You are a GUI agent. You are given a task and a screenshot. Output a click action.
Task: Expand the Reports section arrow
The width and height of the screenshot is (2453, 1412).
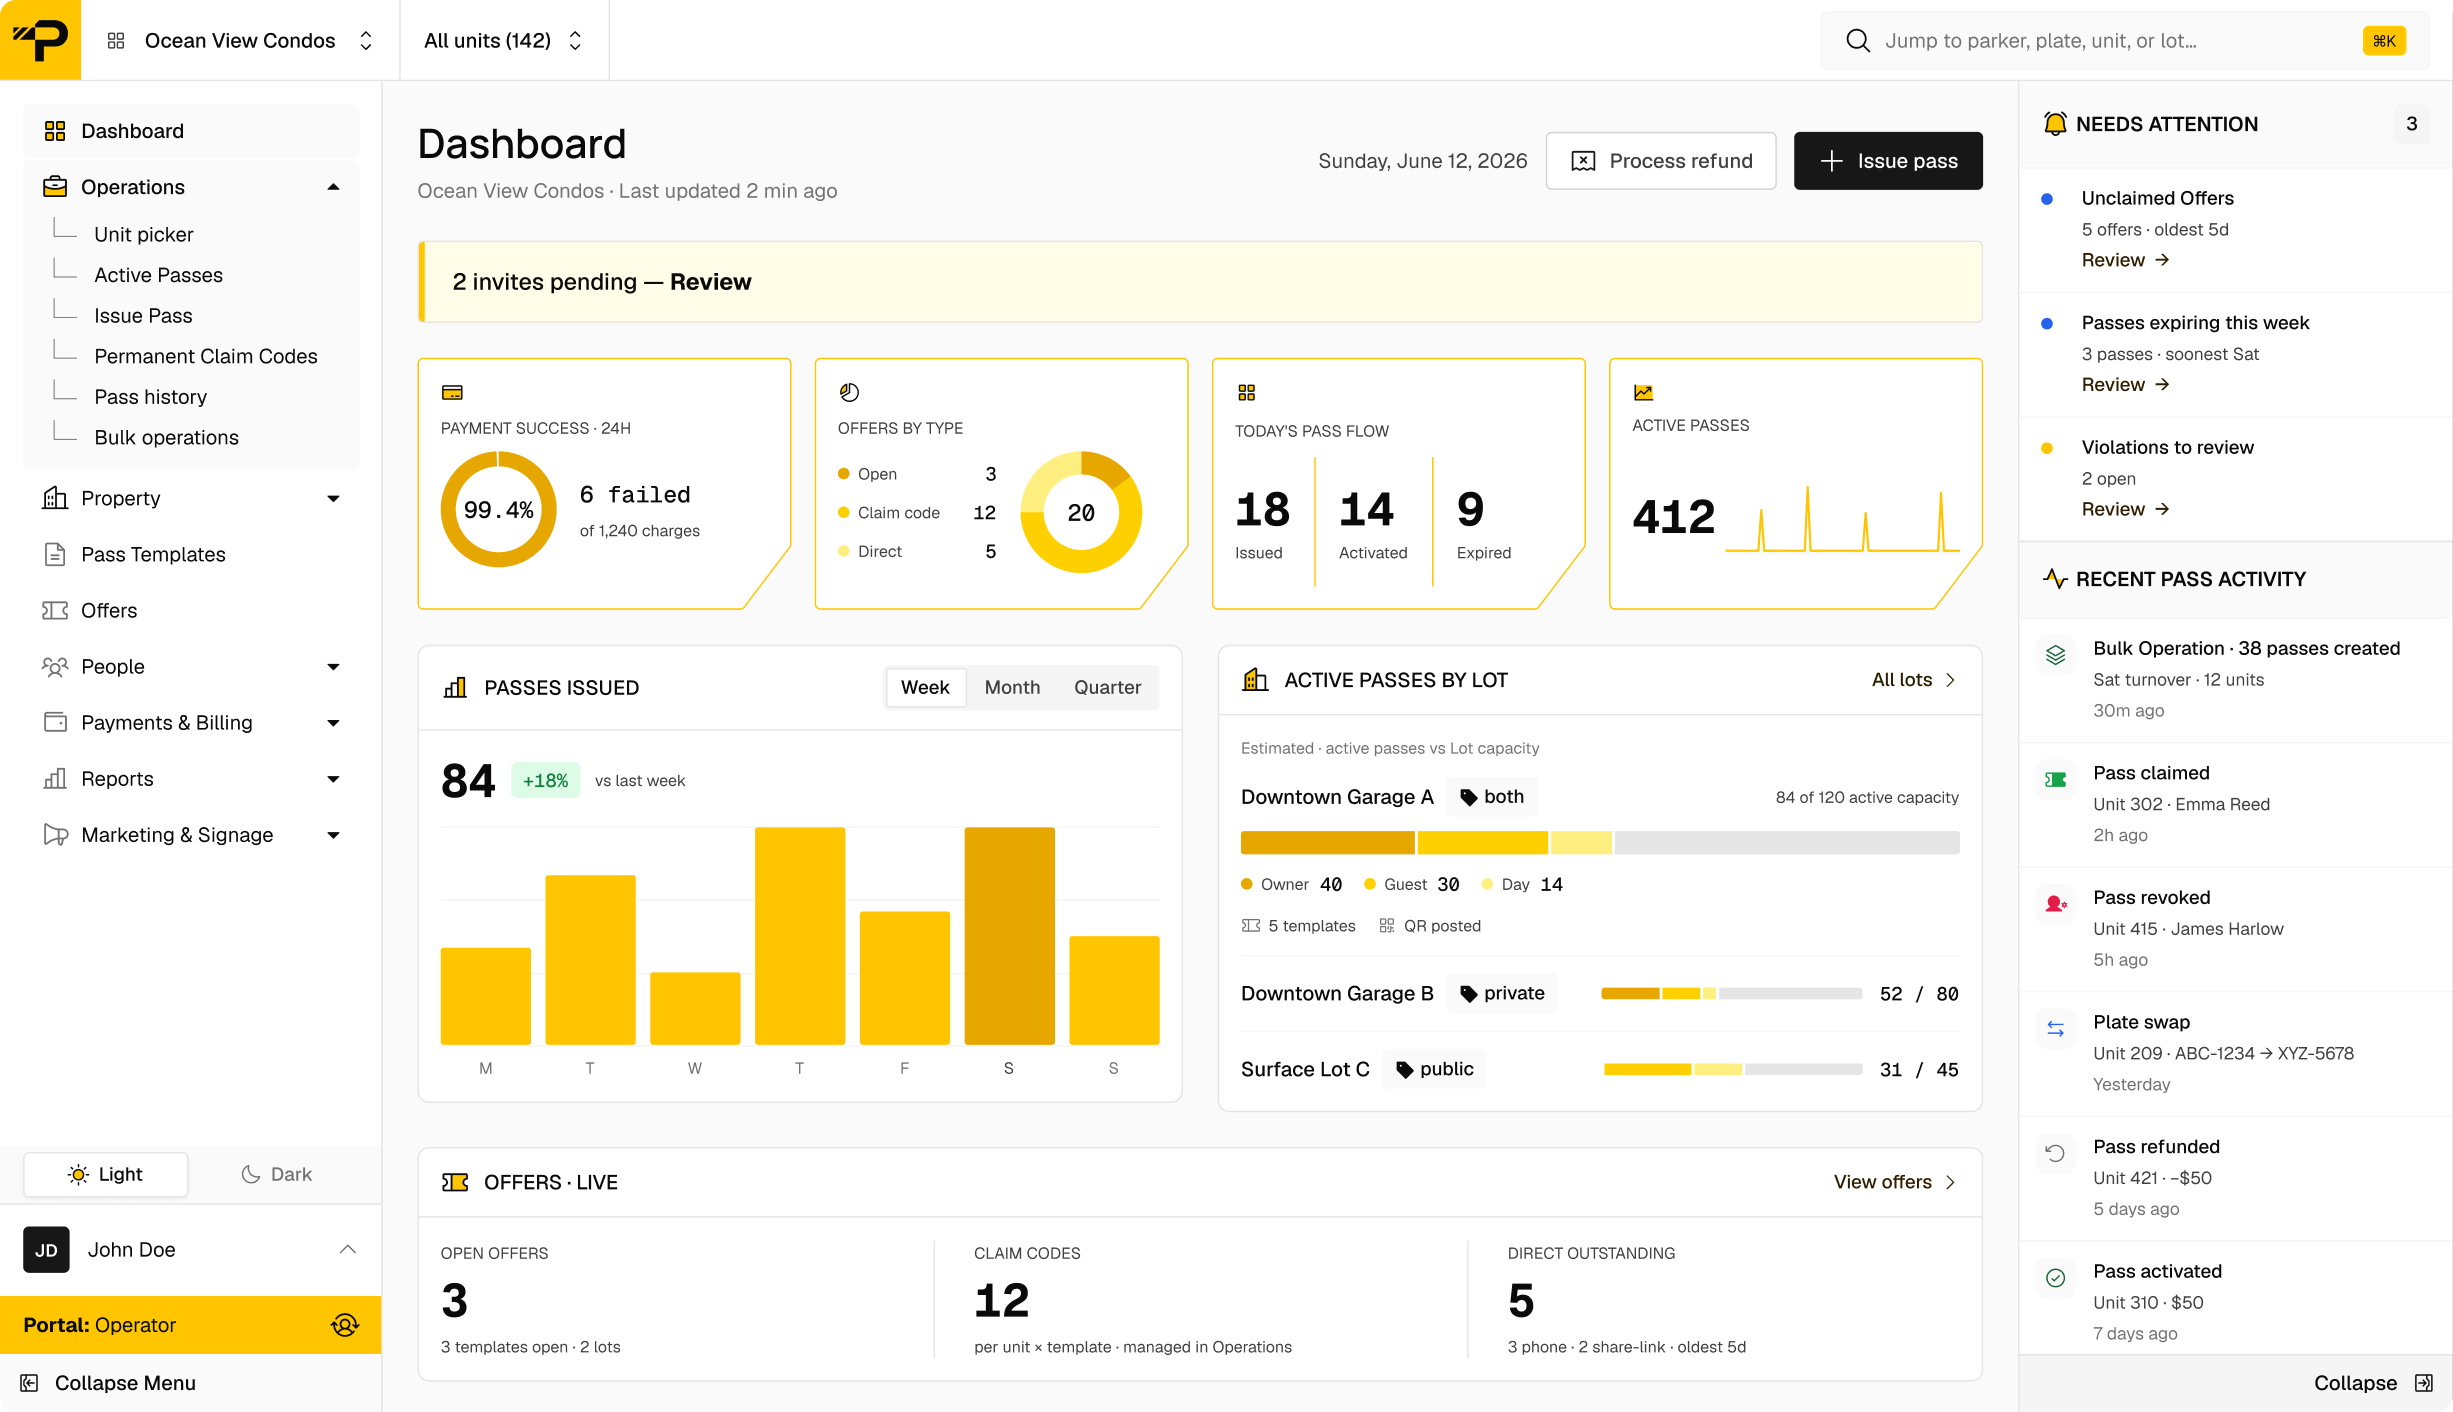coord(333,778)
